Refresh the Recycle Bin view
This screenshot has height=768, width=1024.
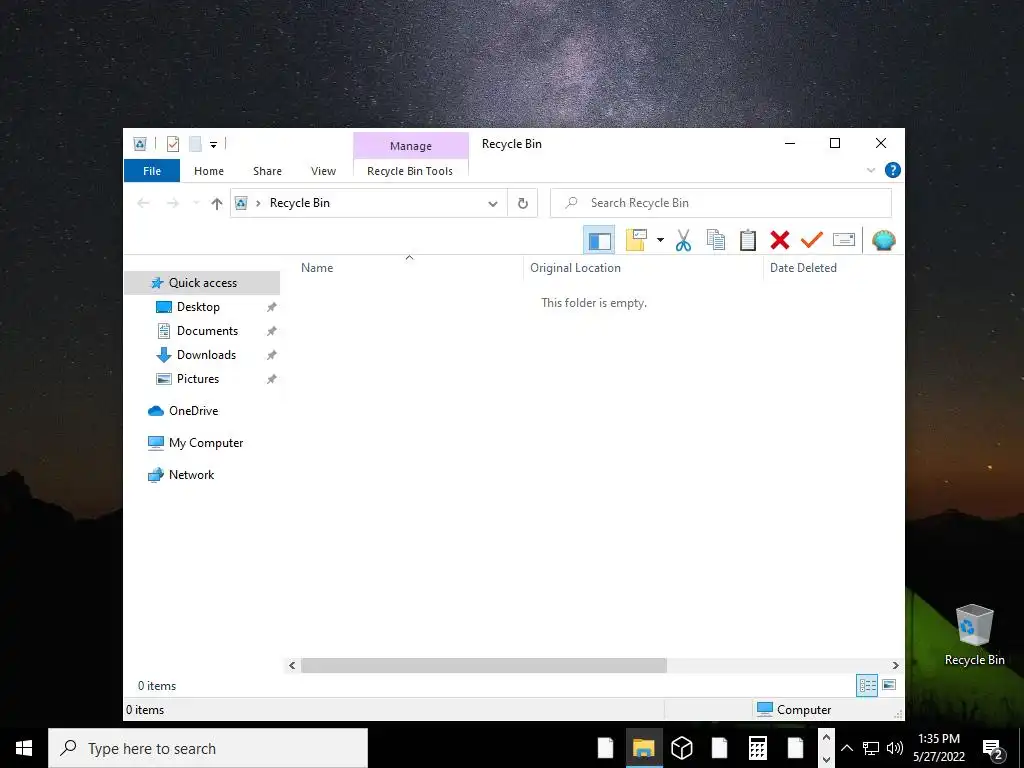click(x=522, y=203)
